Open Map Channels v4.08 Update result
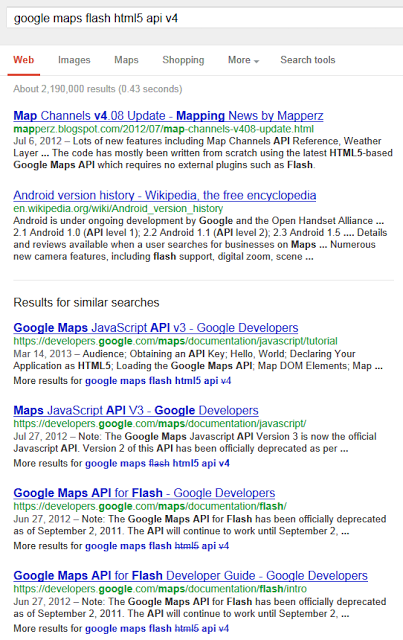The height and width of the screenshot is (640, 403). point(168,116)
